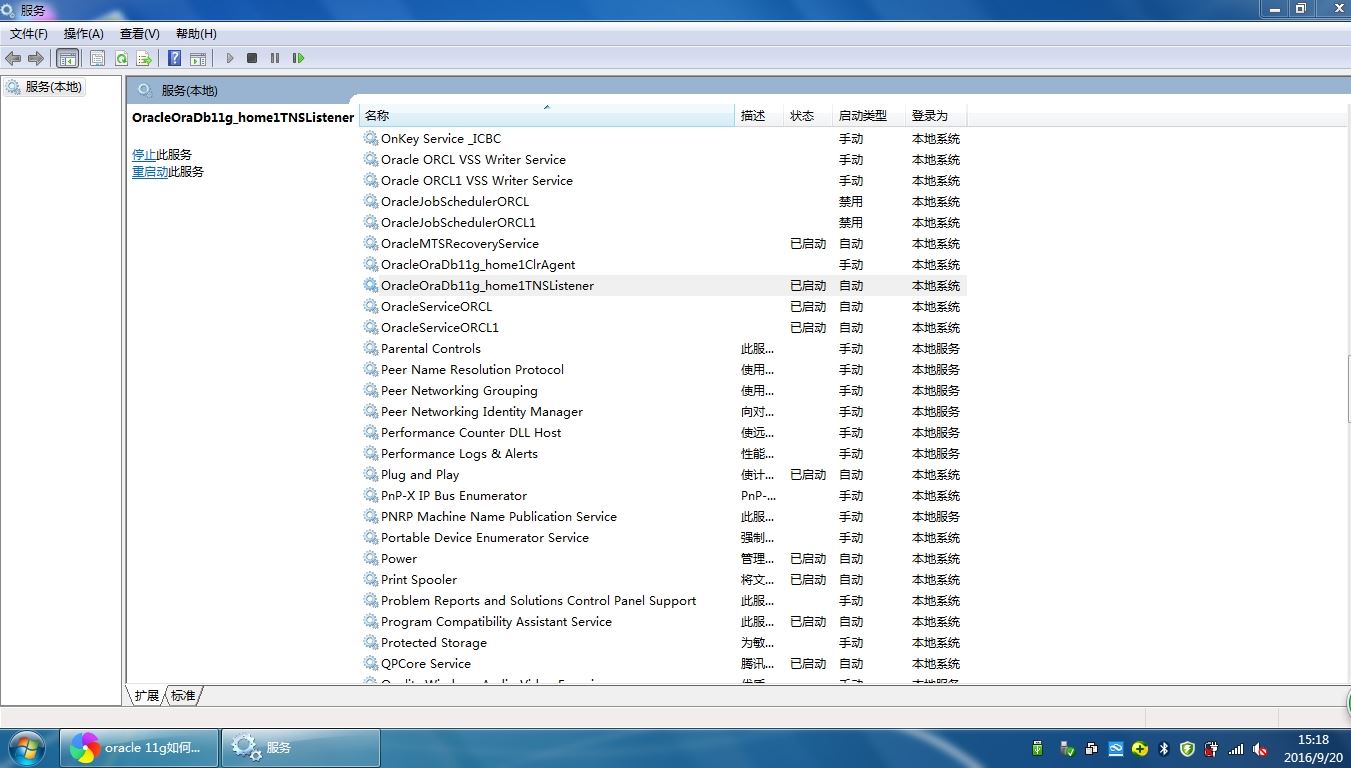
Task: Select OracleOraDb11g_home1TNSListener in the list
Action: point(664,286)
